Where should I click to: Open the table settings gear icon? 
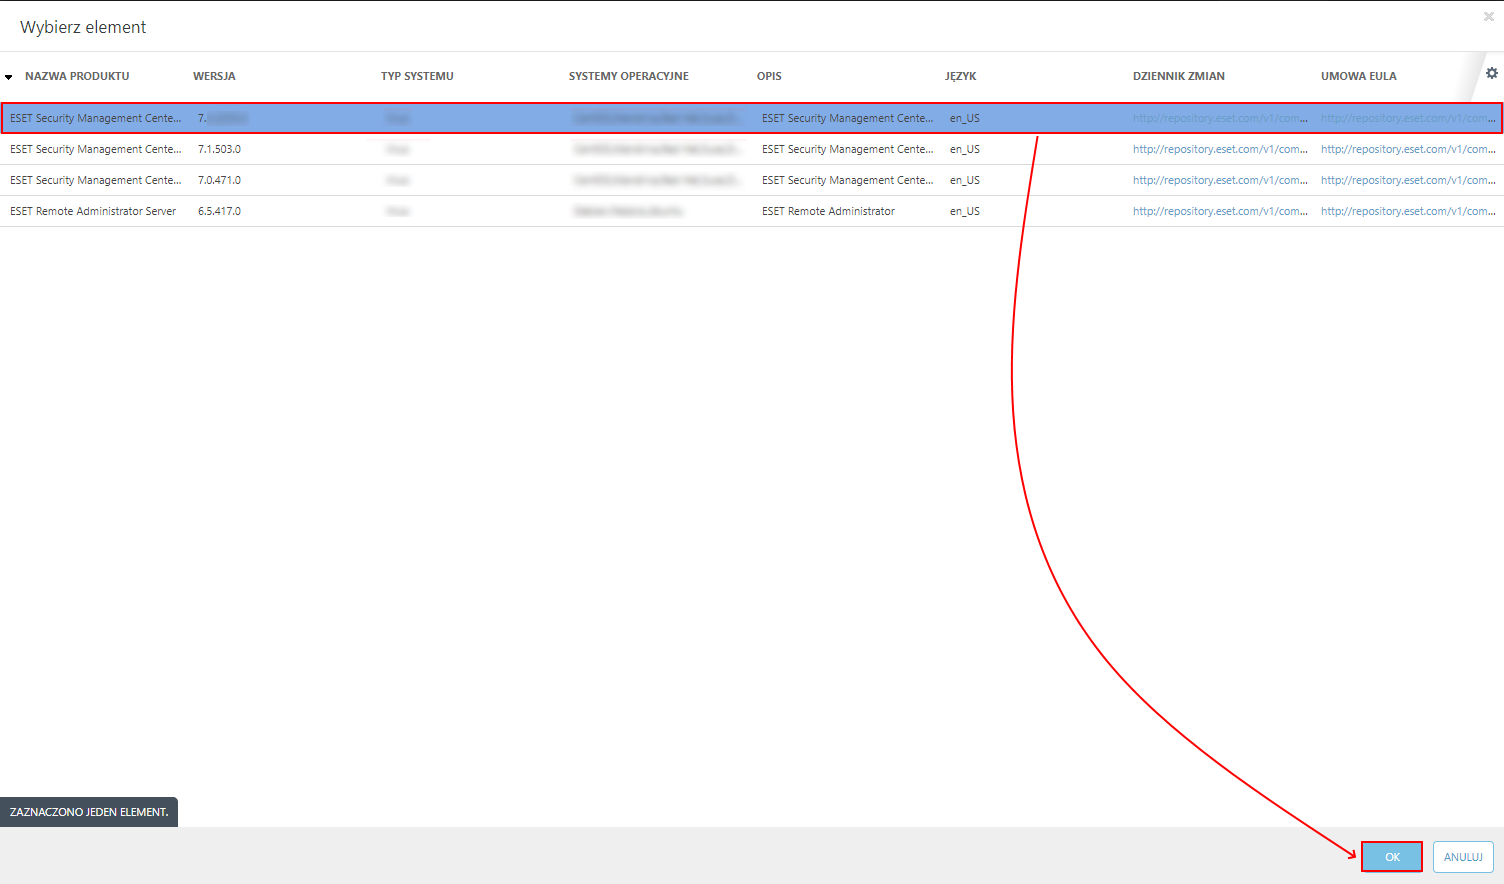(1491, 73)
